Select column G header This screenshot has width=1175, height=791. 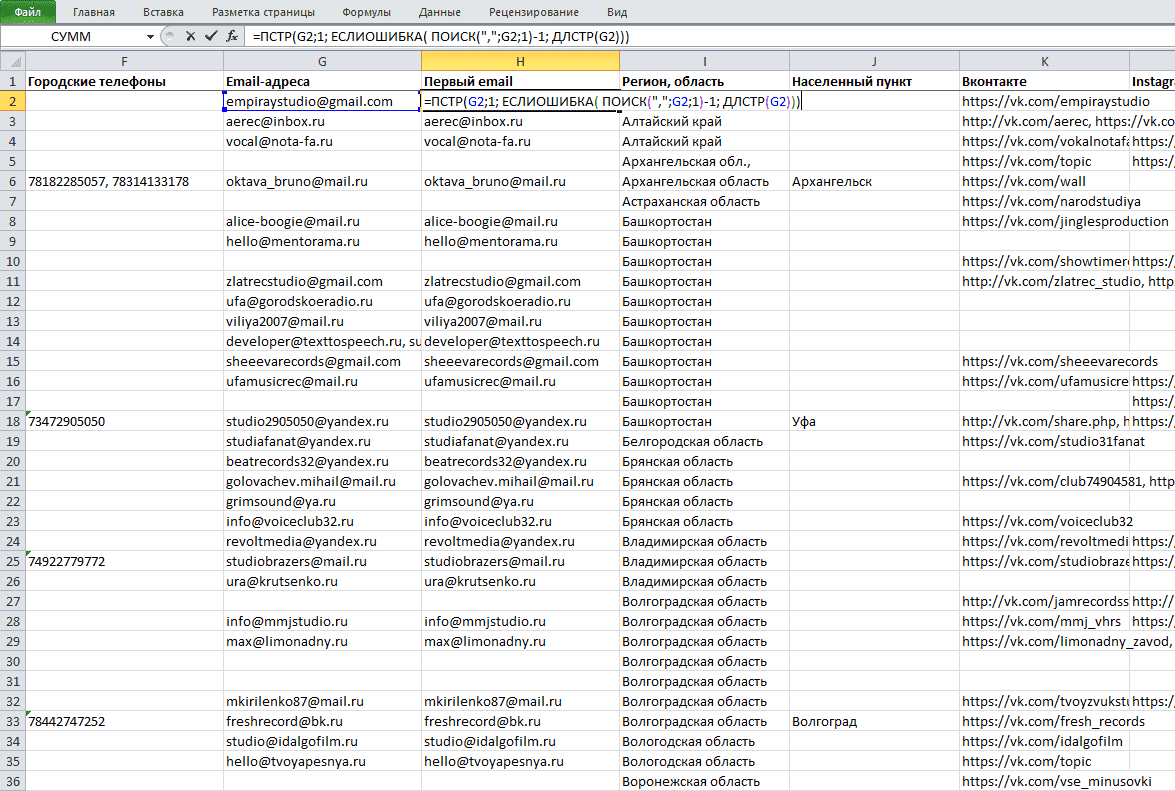coord(322,61)
